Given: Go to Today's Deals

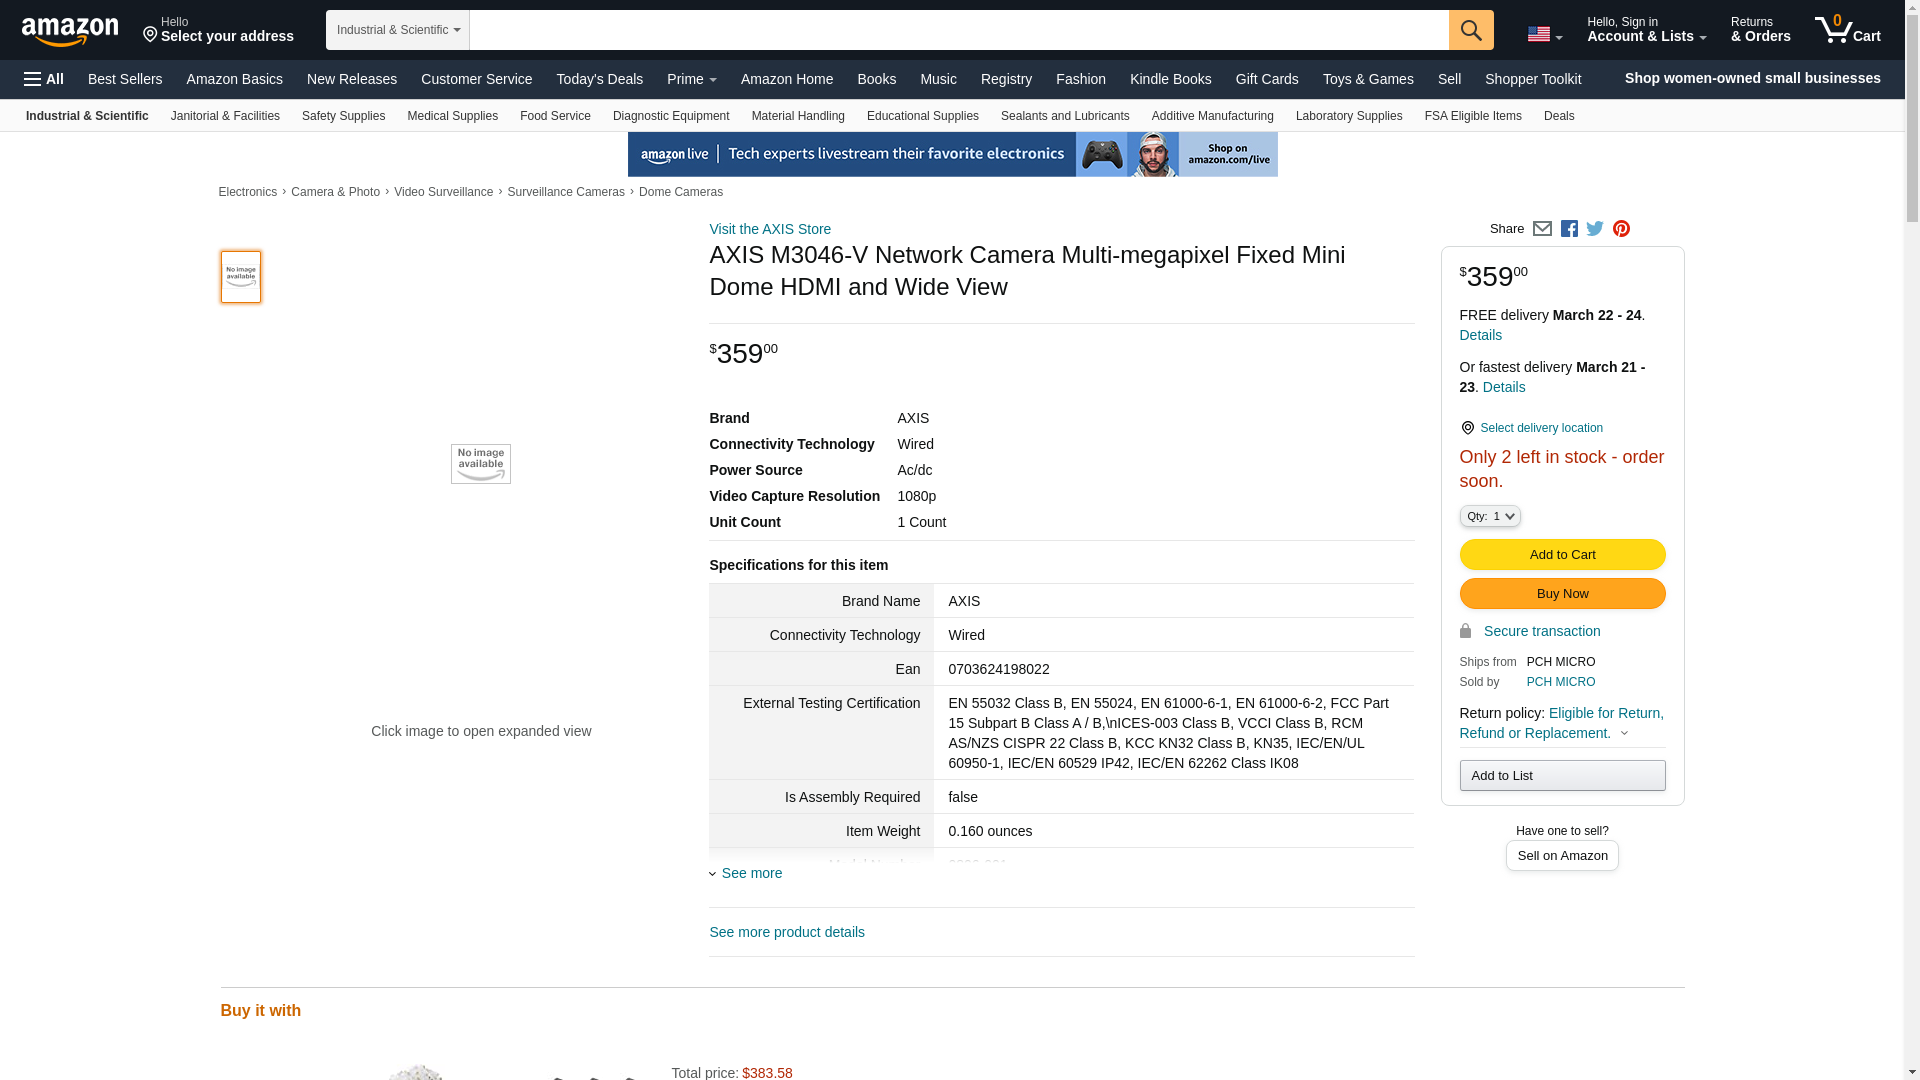Looking at the screenshot, I should point(599,79).
